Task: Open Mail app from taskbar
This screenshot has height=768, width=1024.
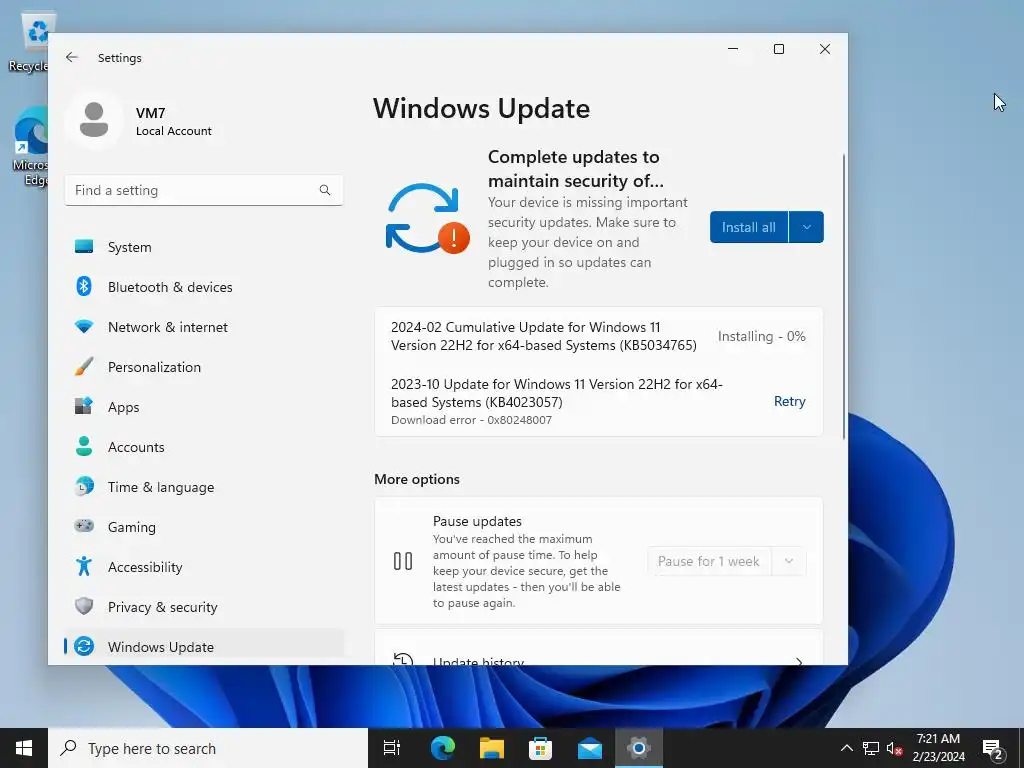Action: tap(590, 748)
